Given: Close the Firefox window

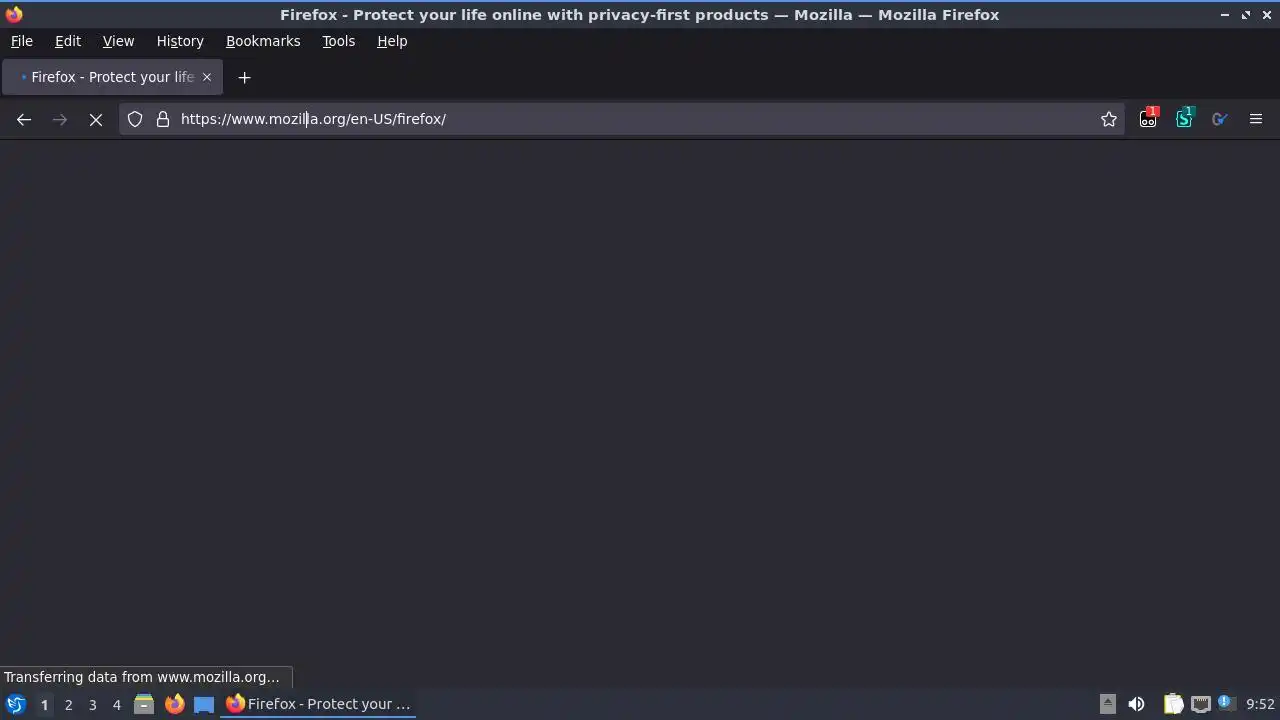Looking at the screenshot, I should point(1266,15).
